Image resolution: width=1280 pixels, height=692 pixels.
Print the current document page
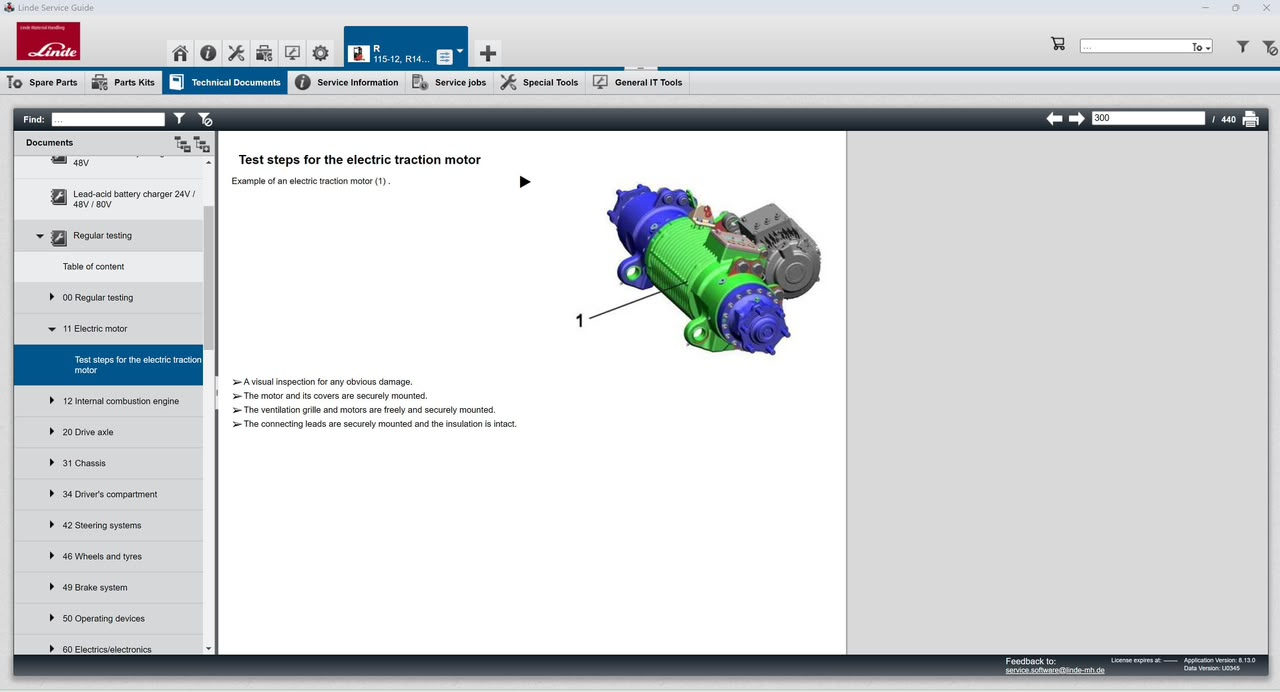[x=1250, y=119]
